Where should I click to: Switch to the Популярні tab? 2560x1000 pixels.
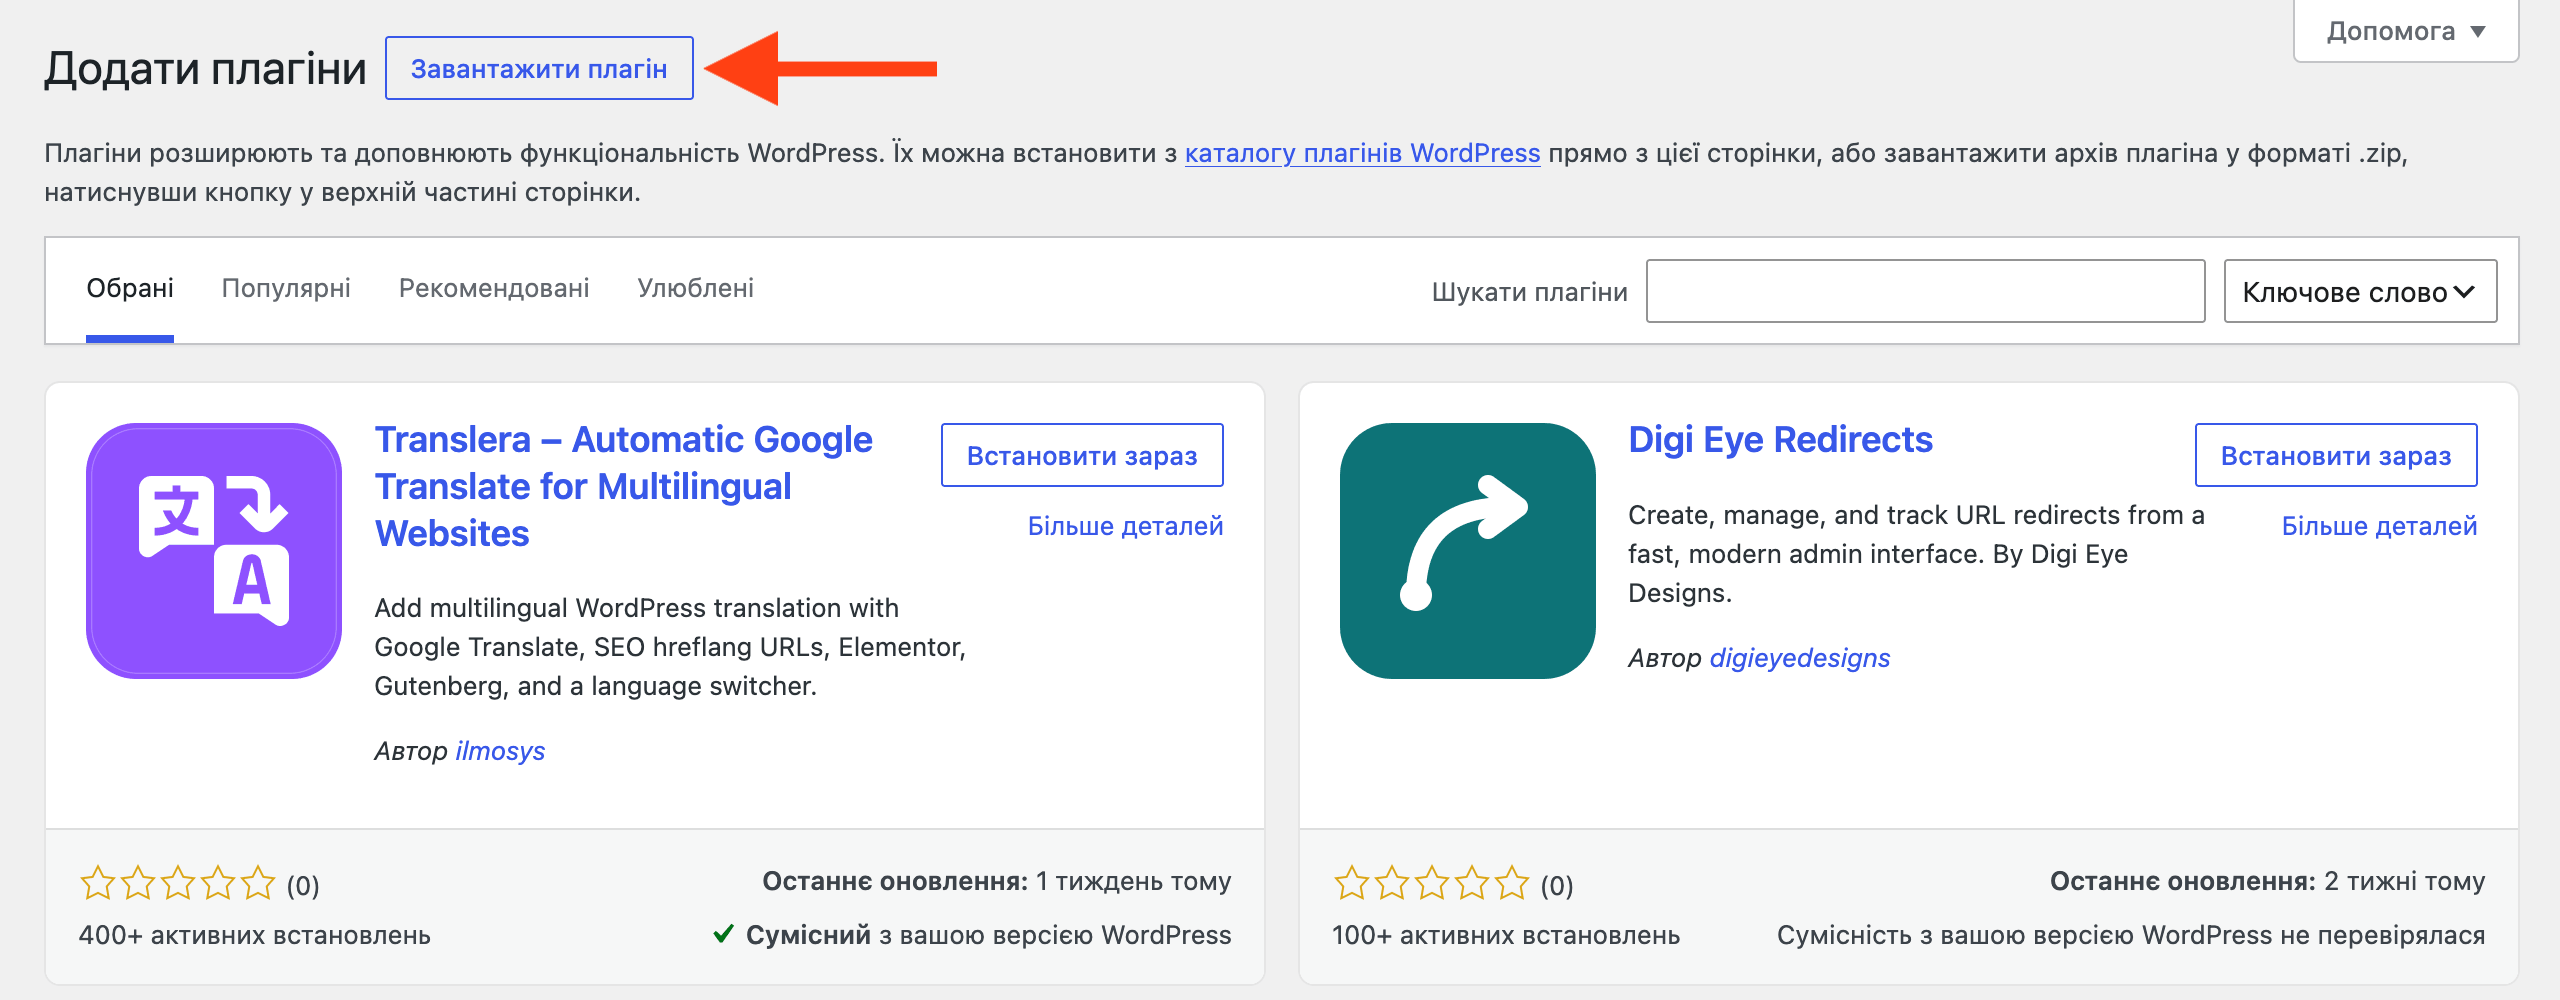(x=286, y=289)
